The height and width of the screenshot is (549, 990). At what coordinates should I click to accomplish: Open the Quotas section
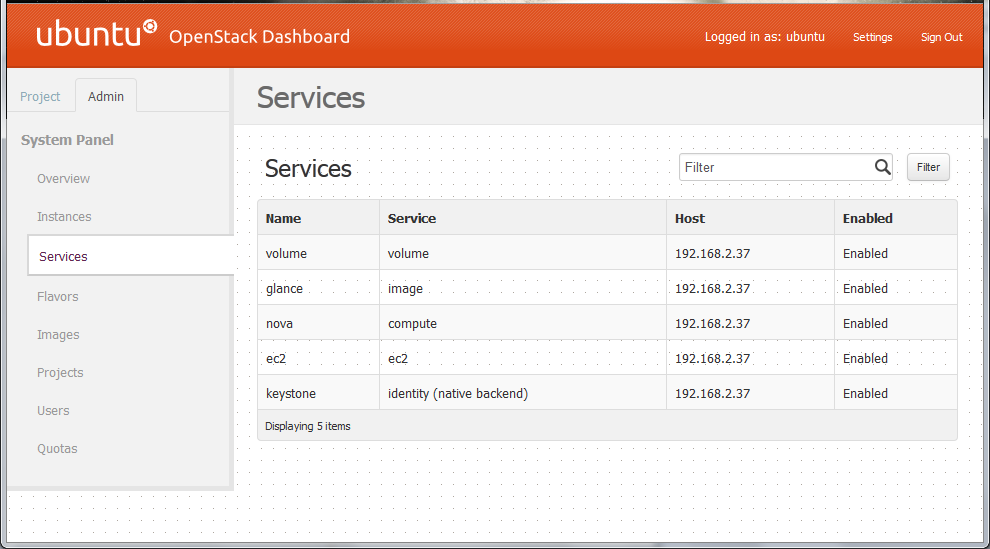[57, 449]
